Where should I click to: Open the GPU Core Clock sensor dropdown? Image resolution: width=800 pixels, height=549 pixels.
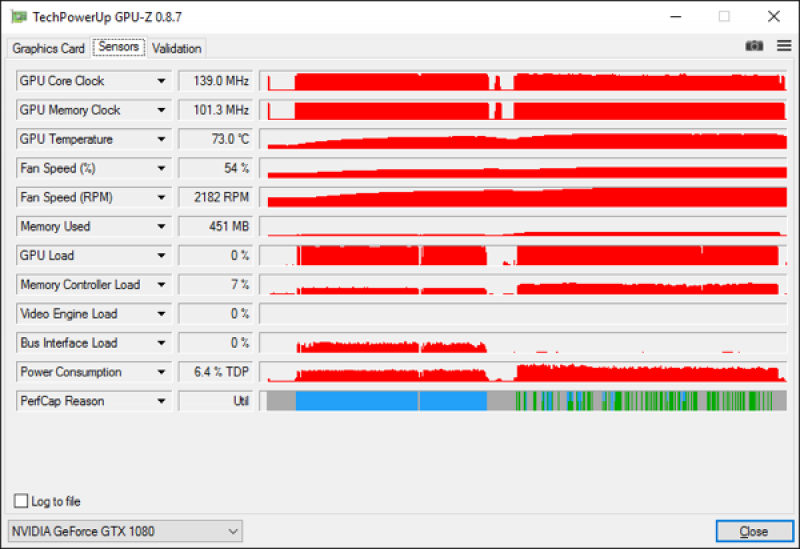(161, 81)
